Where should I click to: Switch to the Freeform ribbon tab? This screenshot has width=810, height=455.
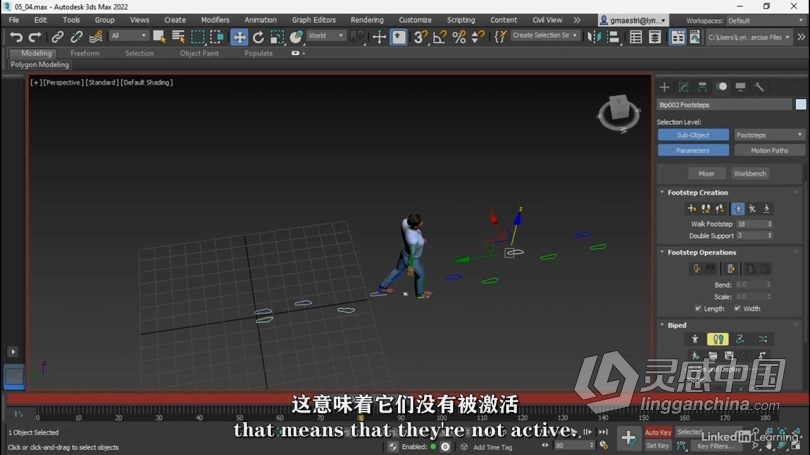click(x=85, y=53)
